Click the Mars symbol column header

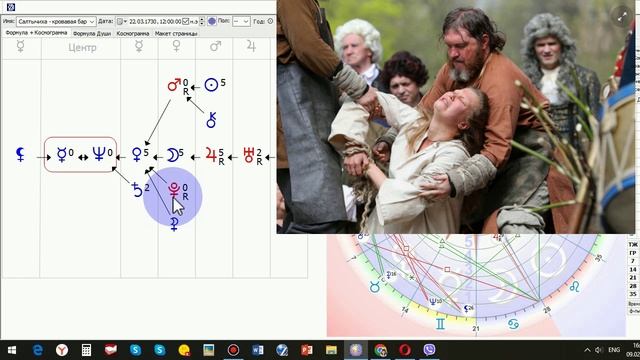tap(215, 47)
